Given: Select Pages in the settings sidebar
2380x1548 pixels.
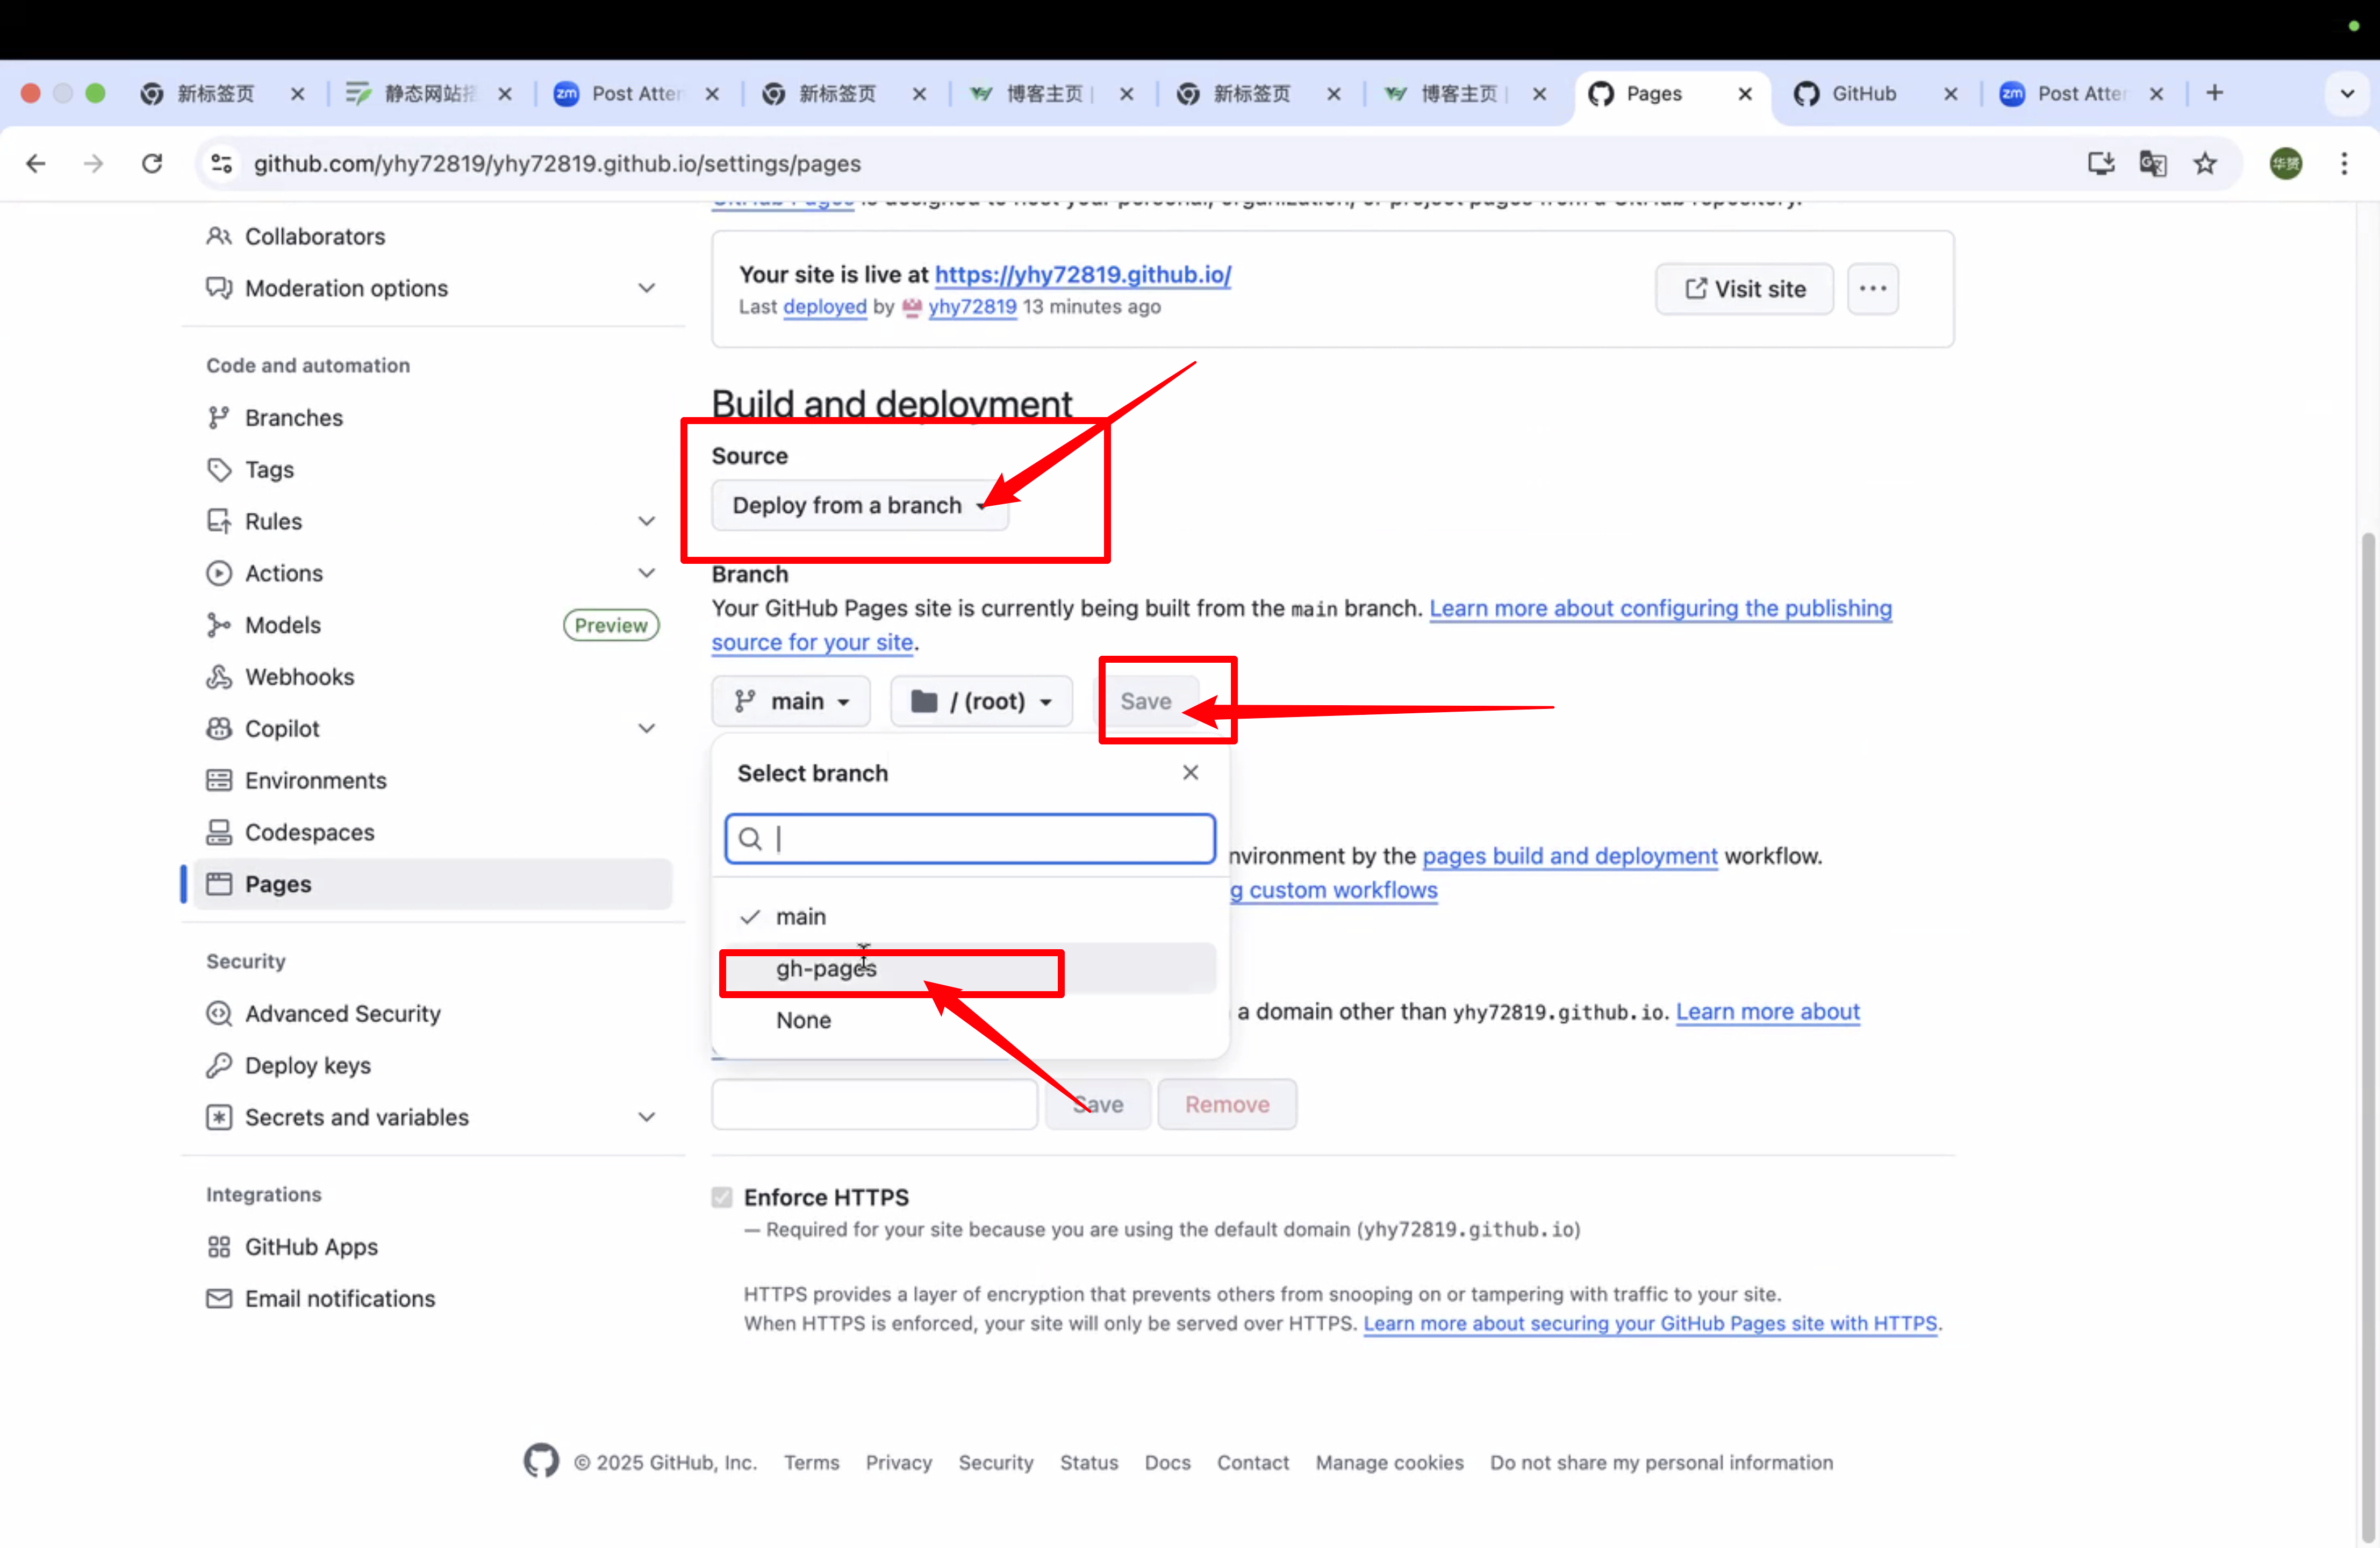Looking at the screenshot, I should coord(432,884).
